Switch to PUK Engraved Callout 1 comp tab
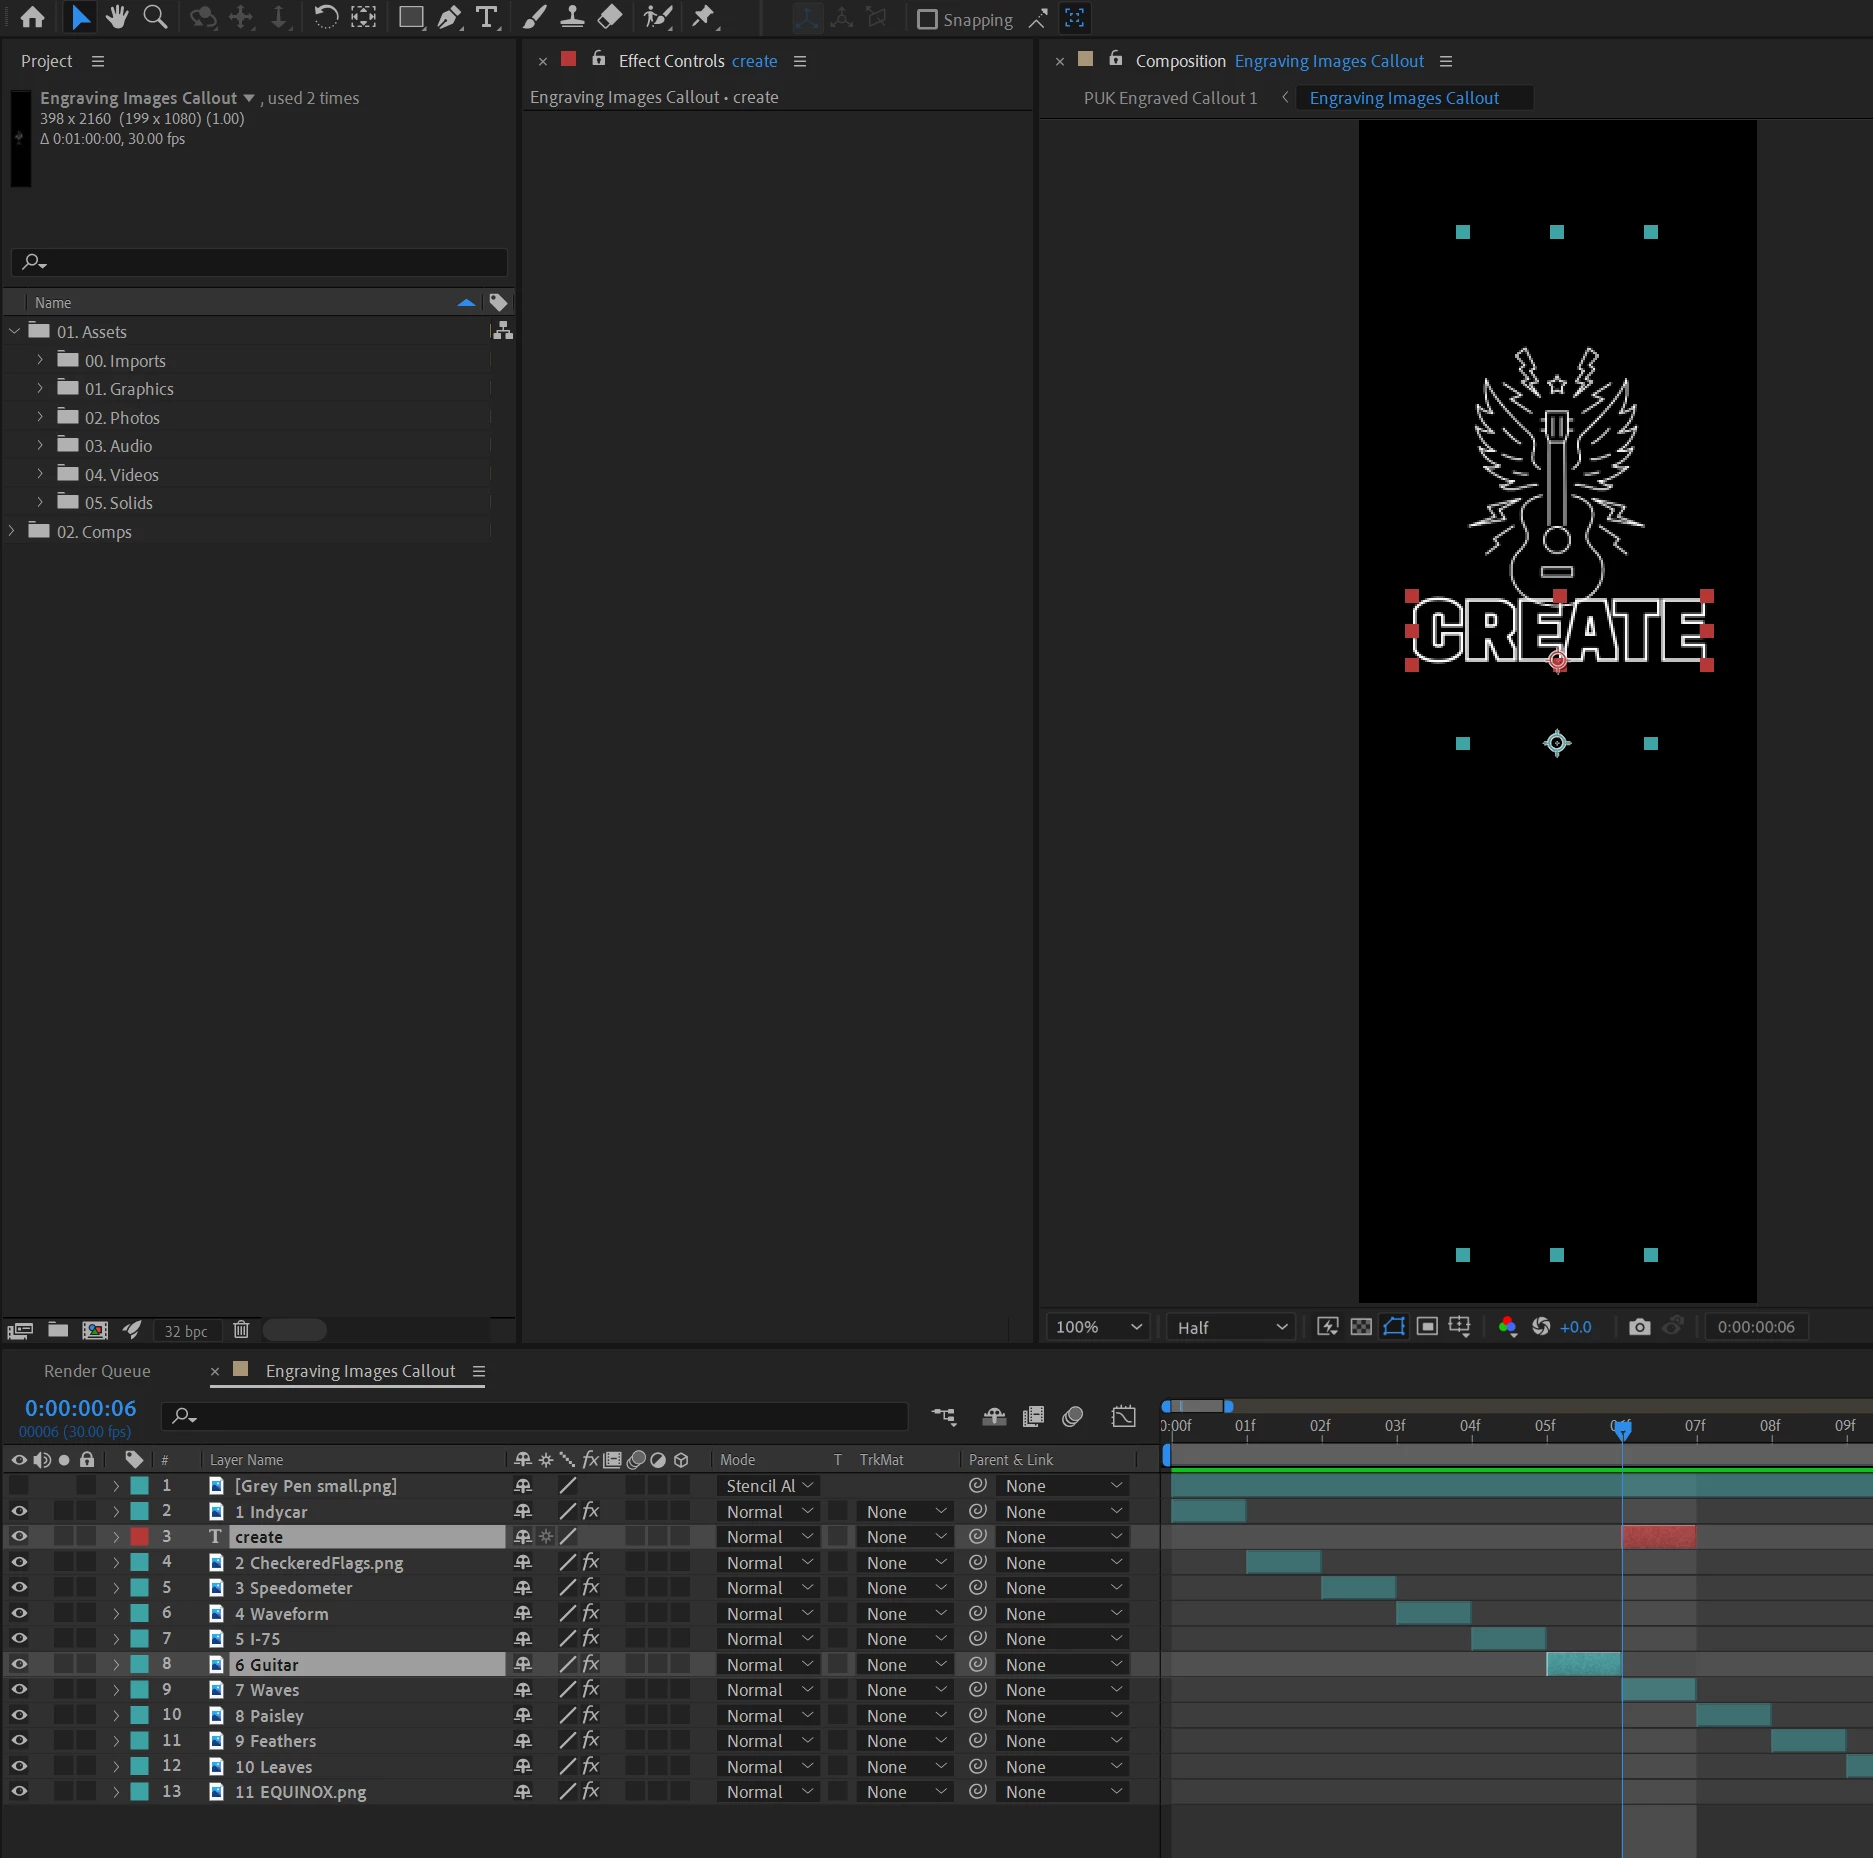The image size is (1873, 1858). 1170,98
